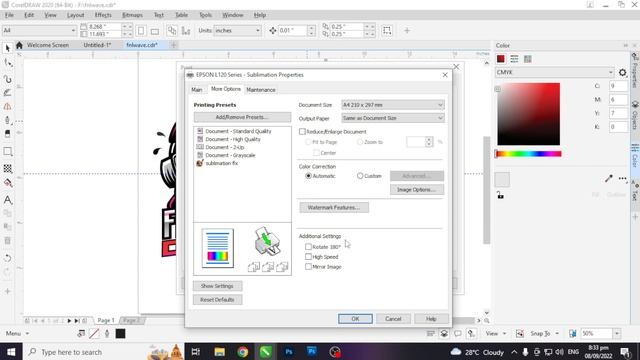The height and width of the screenshot is (360, 640).
Task: Expand the View dropdown in status bar
Action: pos(504,333)
